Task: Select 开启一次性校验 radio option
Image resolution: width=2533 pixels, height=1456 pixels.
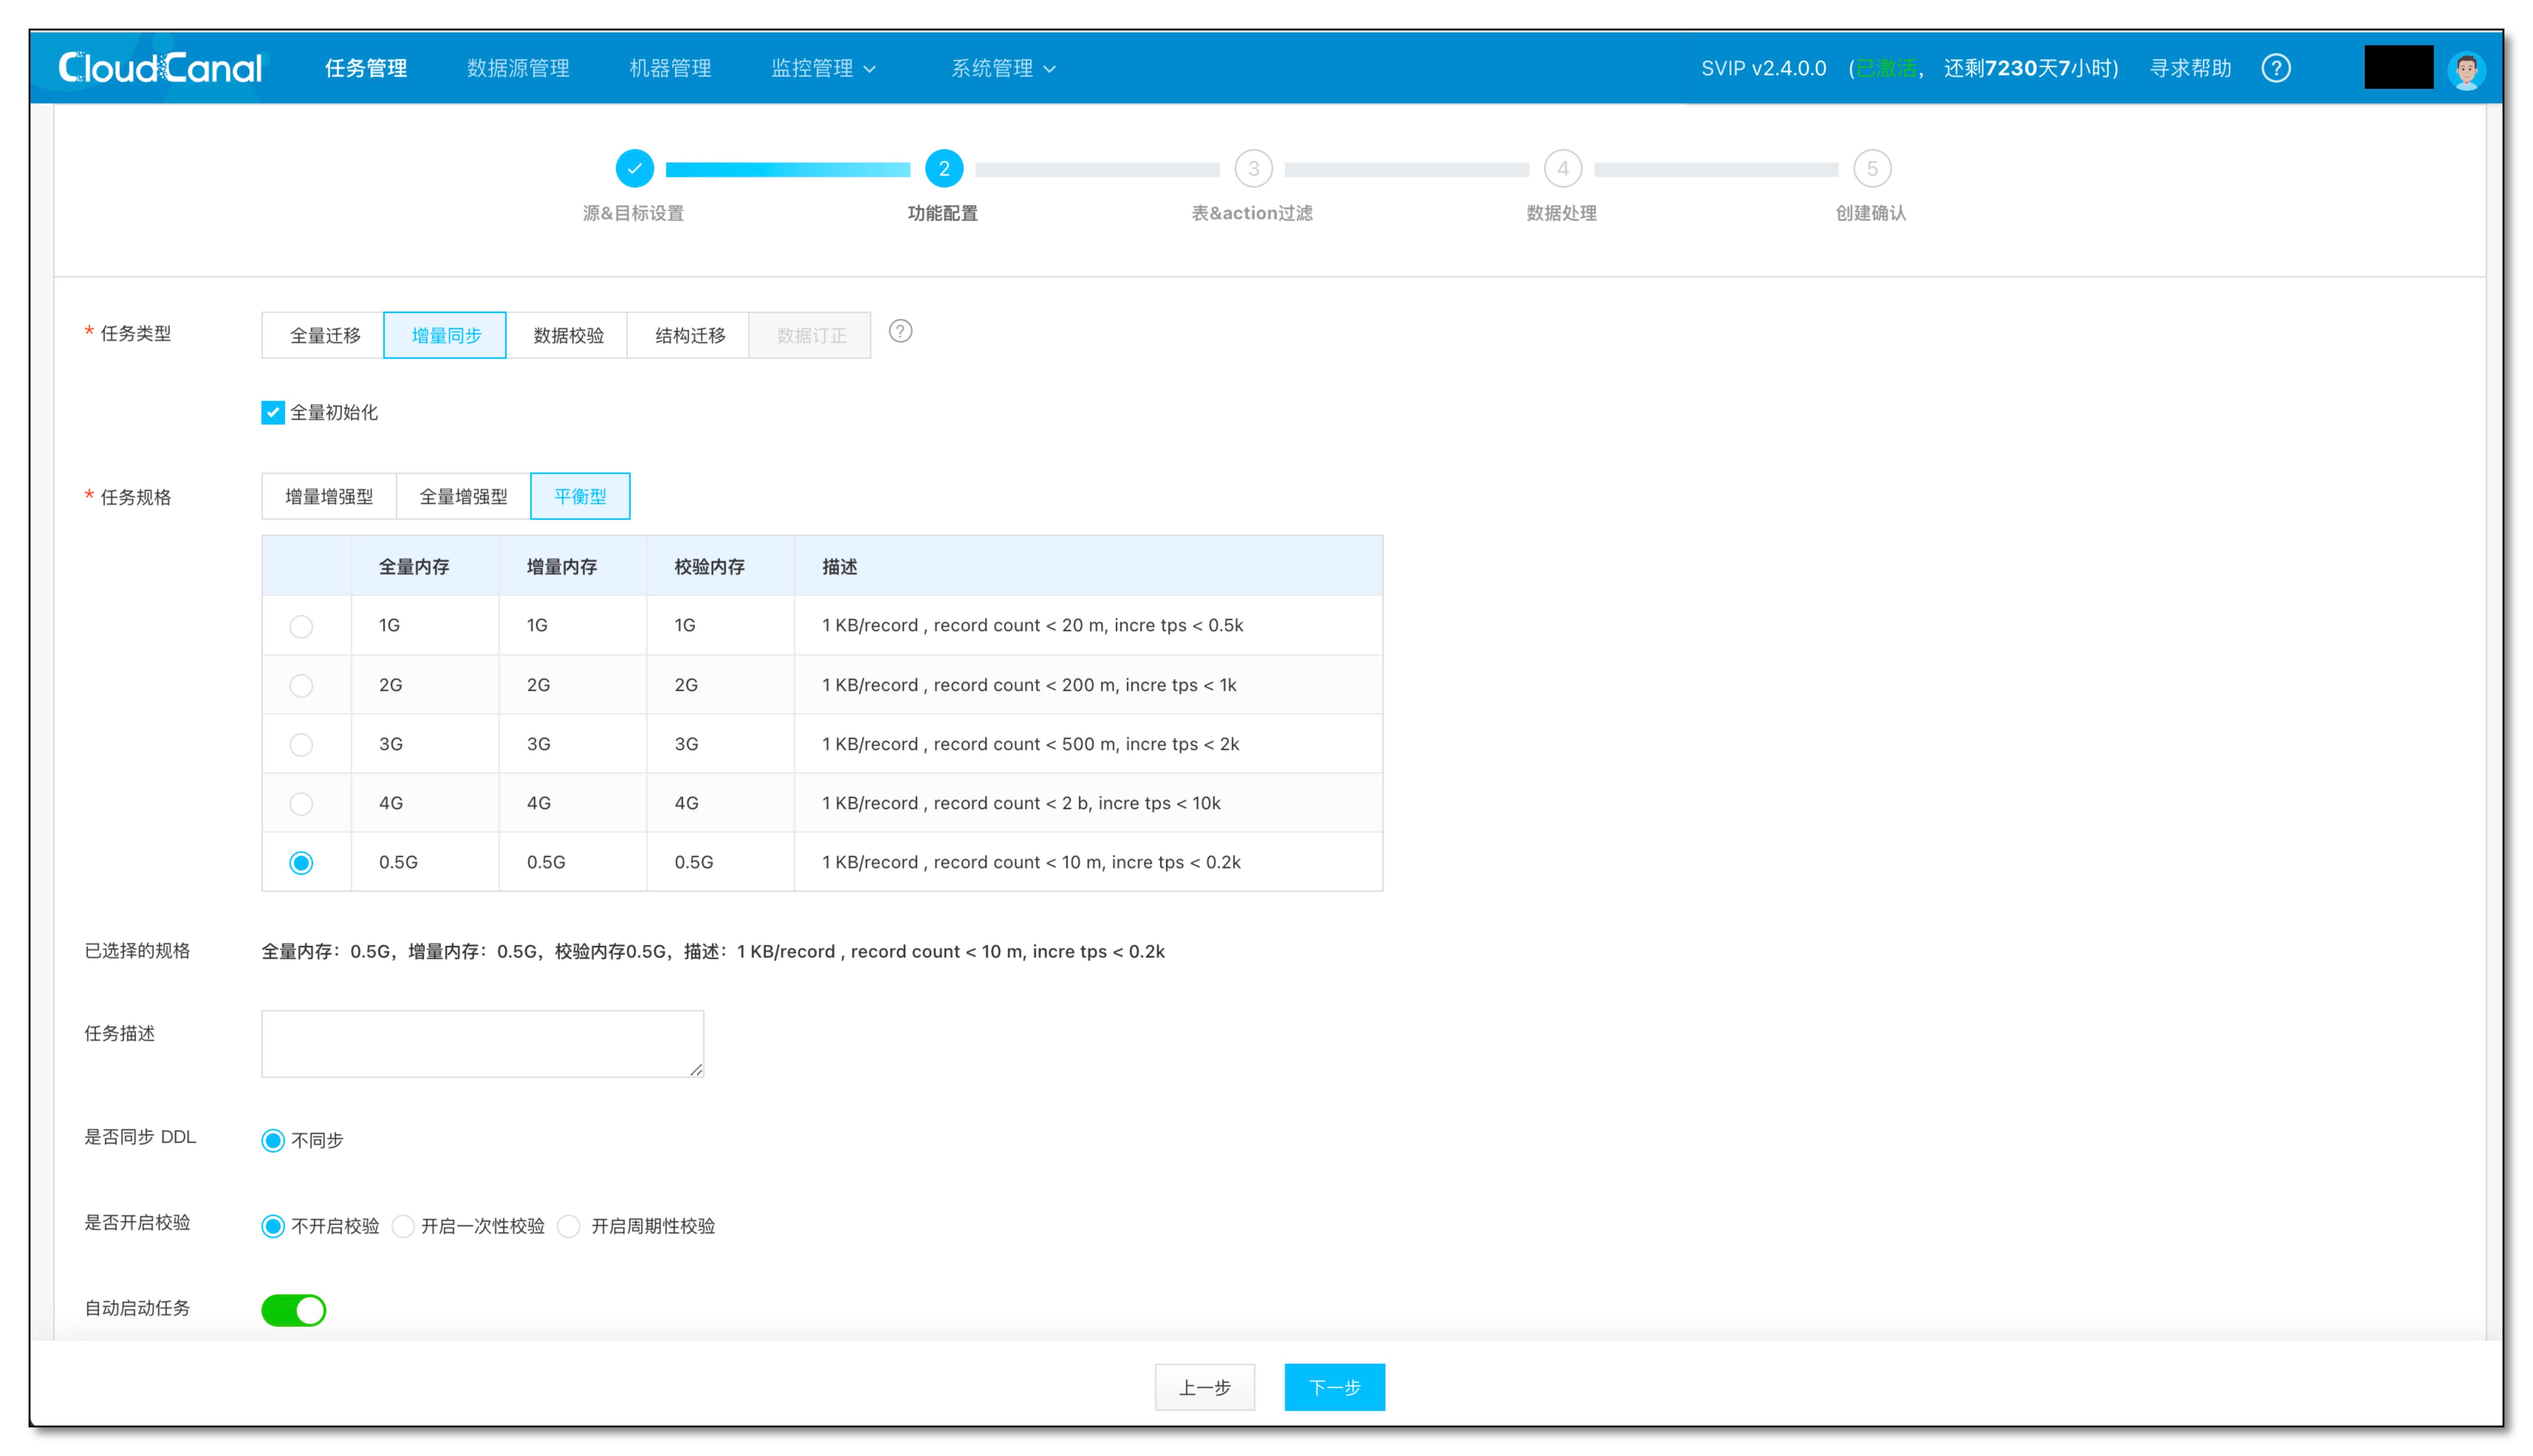Action: point(403,1226)
